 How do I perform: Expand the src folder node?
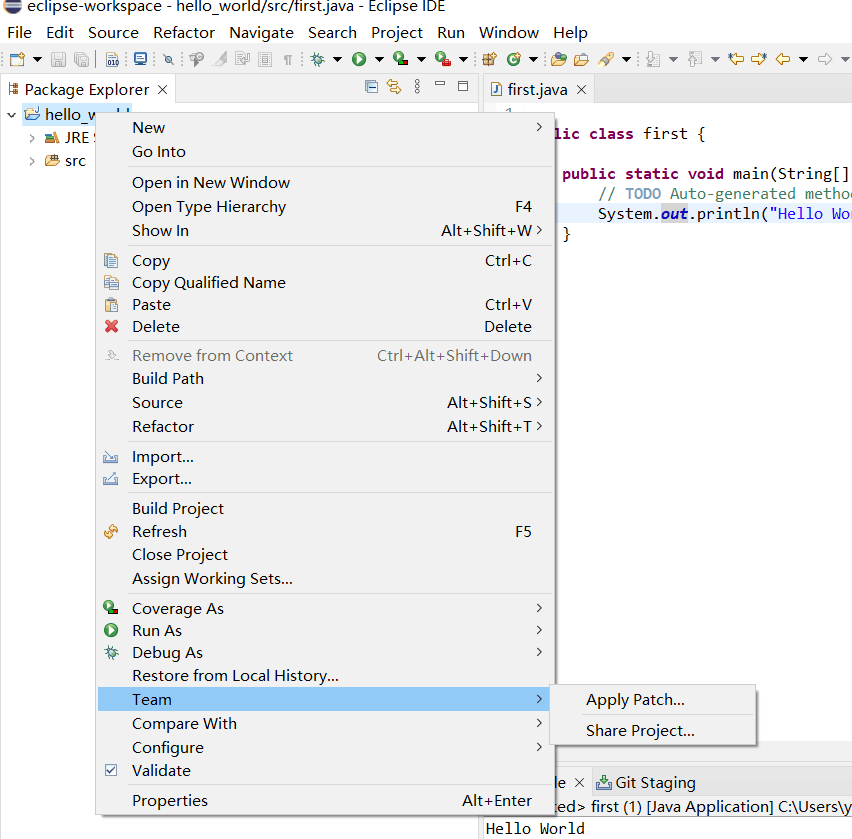(32, 161)
